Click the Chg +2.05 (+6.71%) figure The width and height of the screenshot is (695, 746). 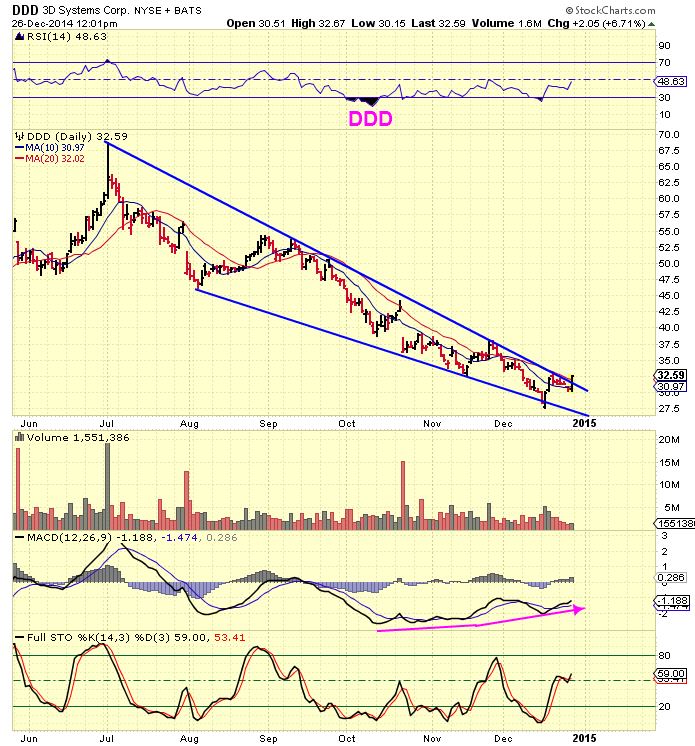pyautogui.click(x=597, y=23)
